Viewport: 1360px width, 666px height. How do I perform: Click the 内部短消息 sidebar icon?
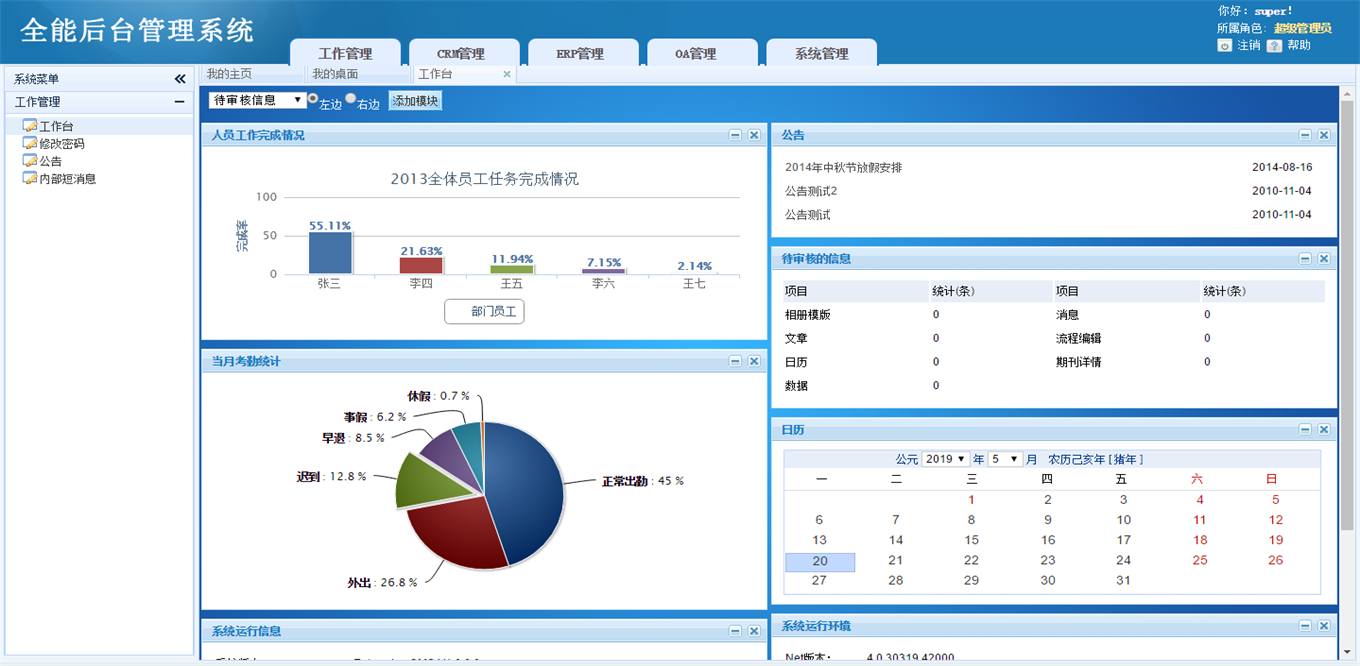pyautogui.click(x=29, y=178)
